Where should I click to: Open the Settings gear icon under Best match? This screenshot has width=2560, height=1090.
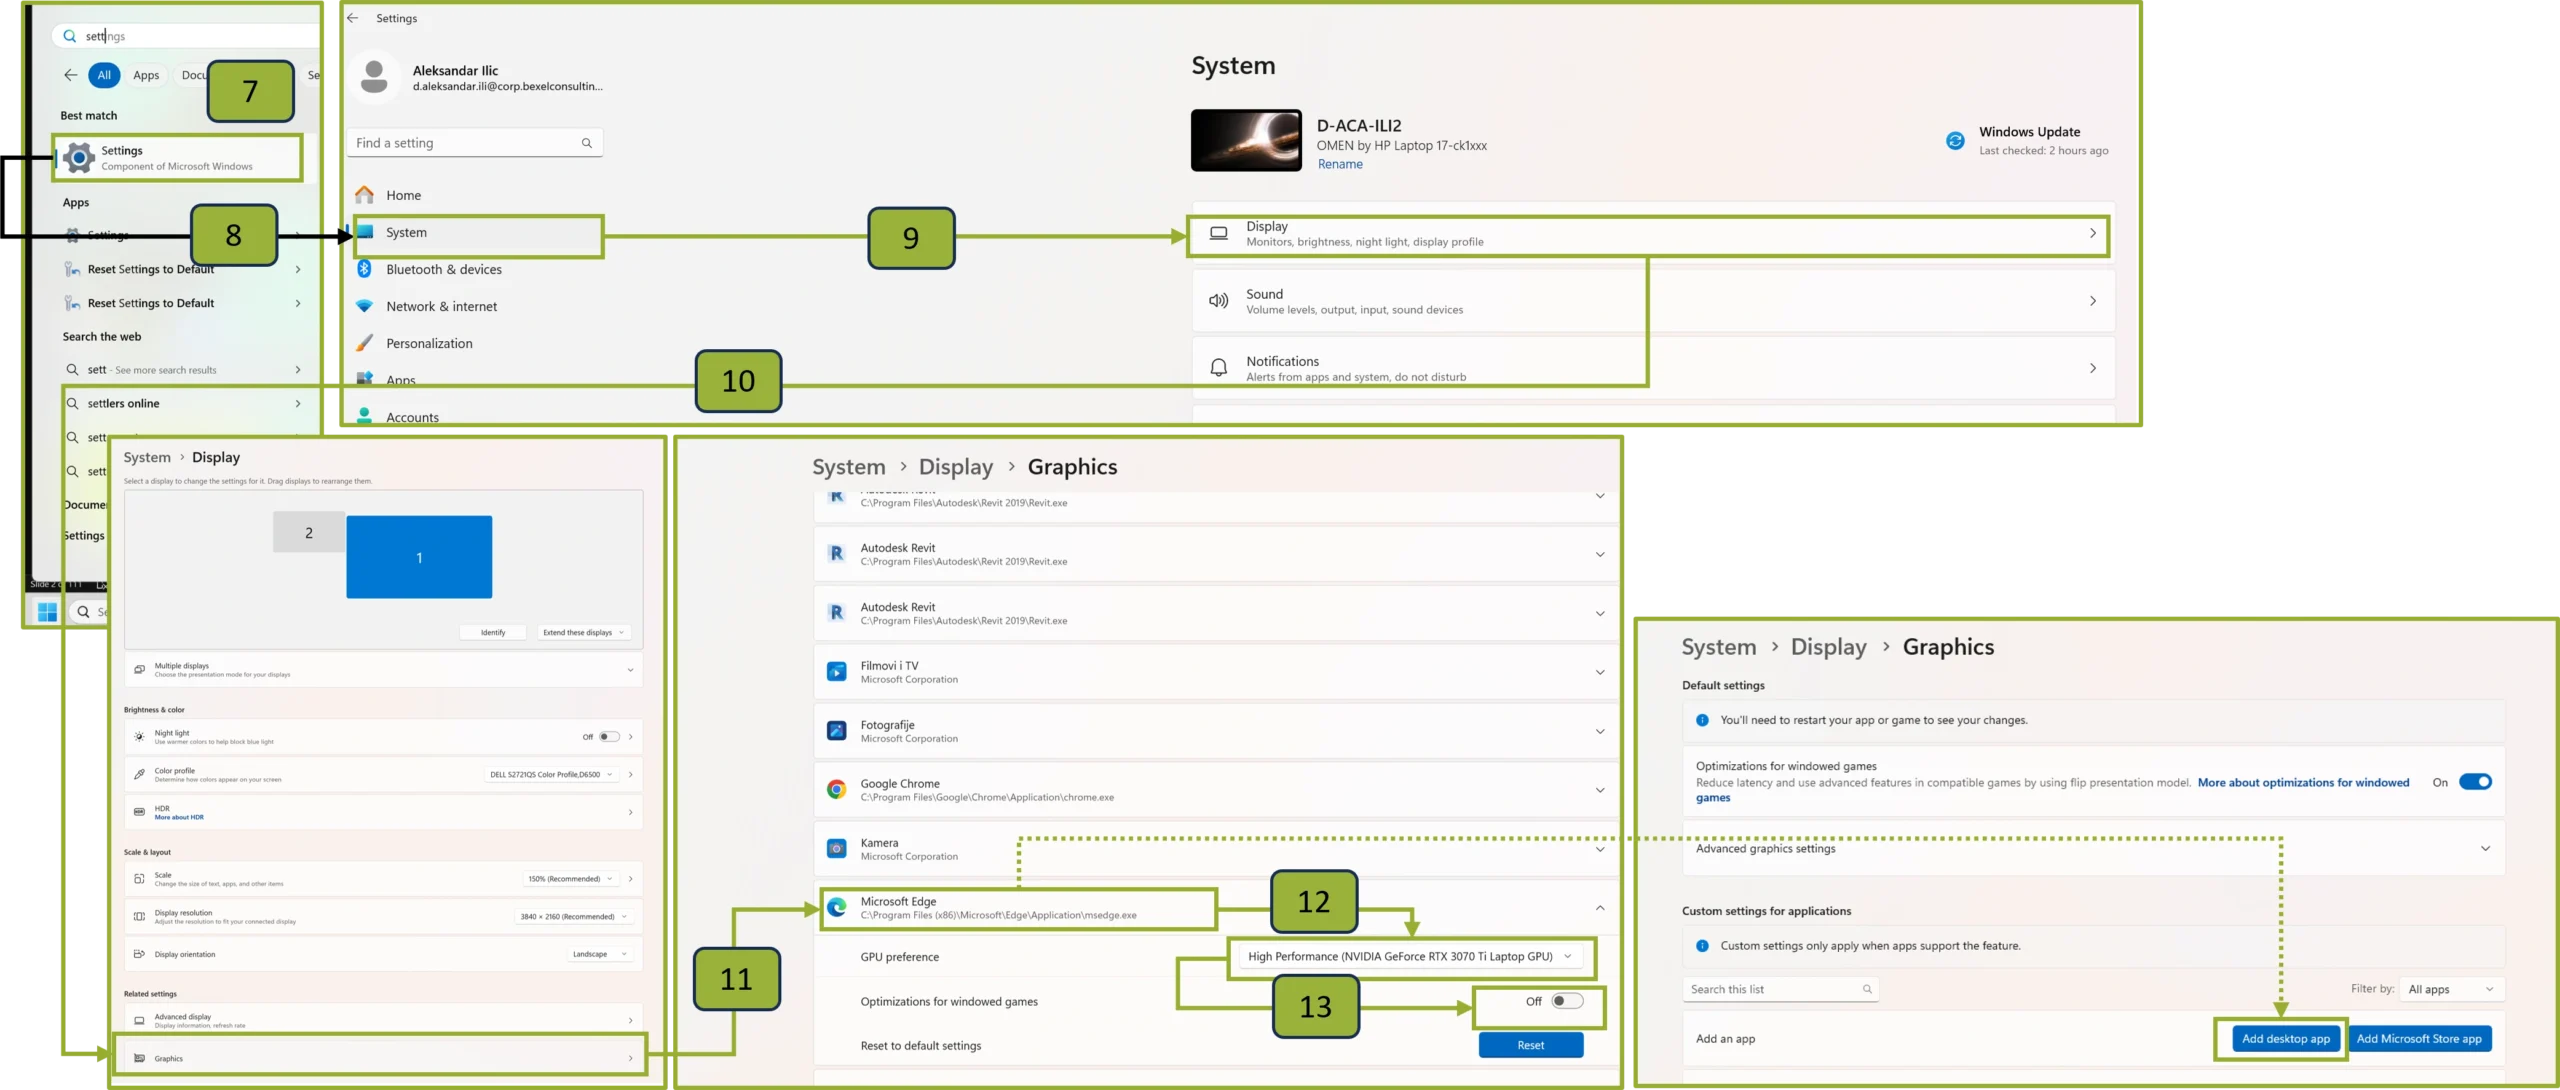pyautogui.click(x=79, y=158)
